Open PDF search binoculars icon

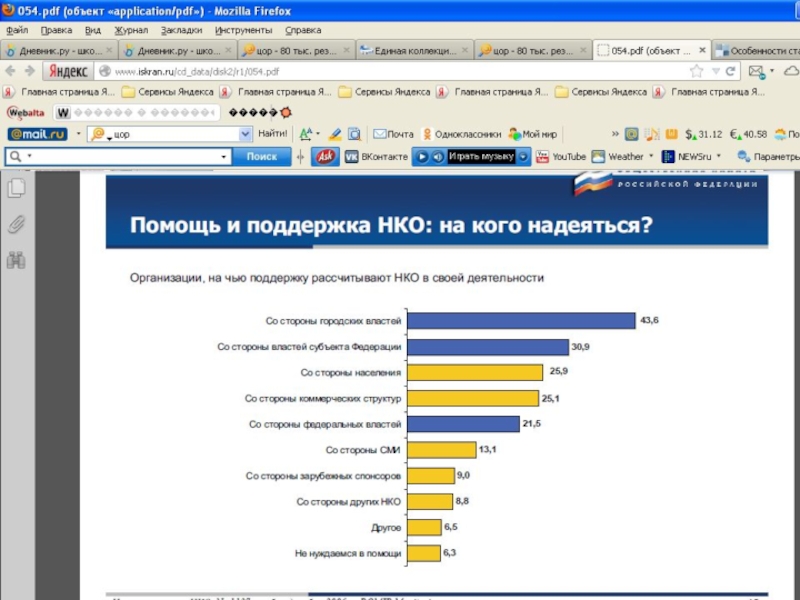pos(16,260)
